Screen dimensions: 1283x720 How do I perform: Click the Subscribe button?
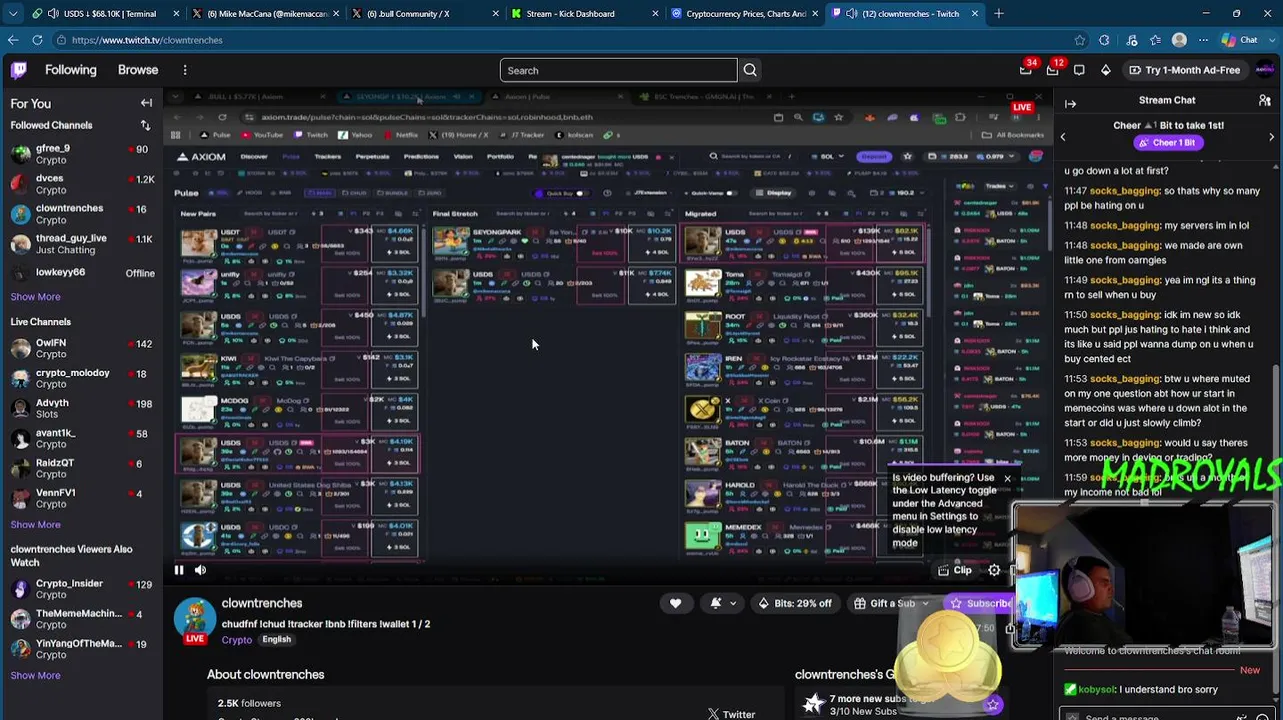980,603
